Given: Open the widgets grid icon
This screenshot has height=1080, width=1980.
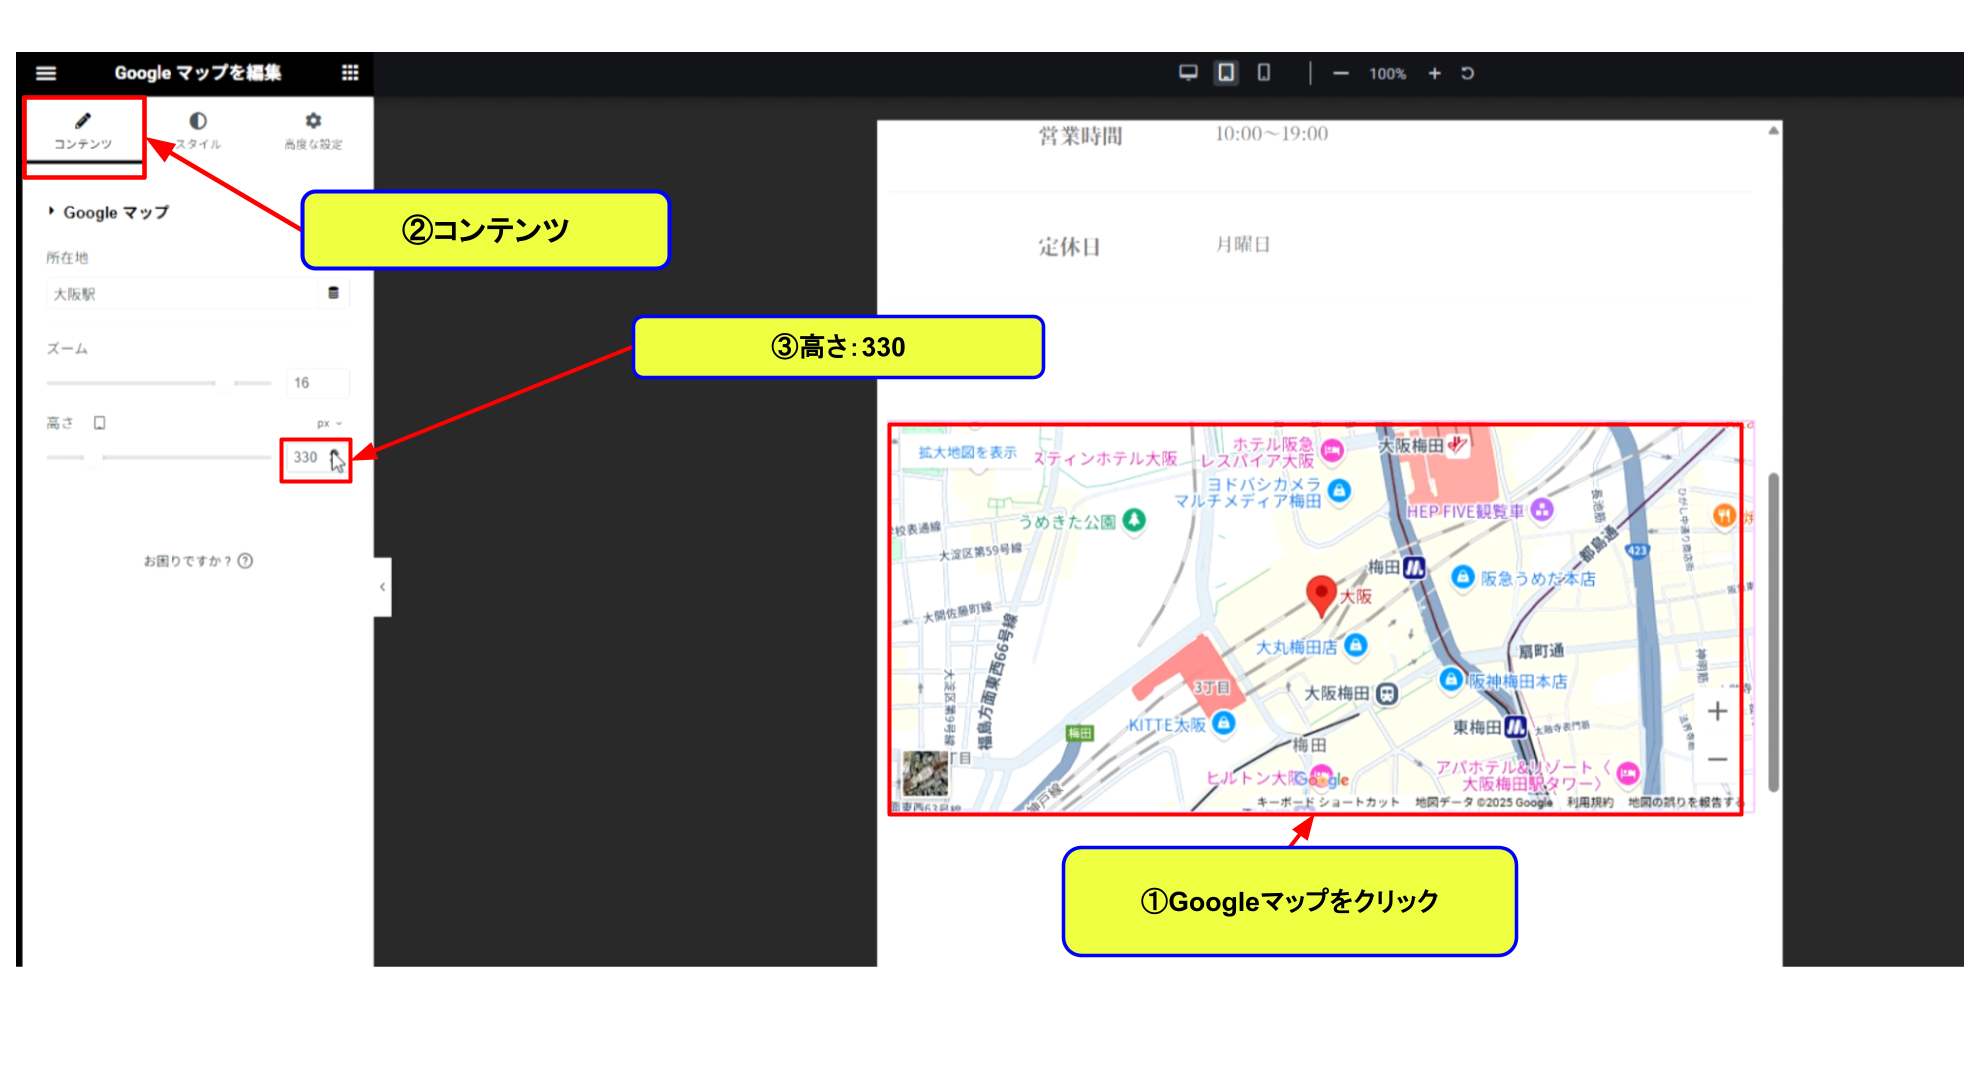Looking at the screenshot, I should (350, 73).
